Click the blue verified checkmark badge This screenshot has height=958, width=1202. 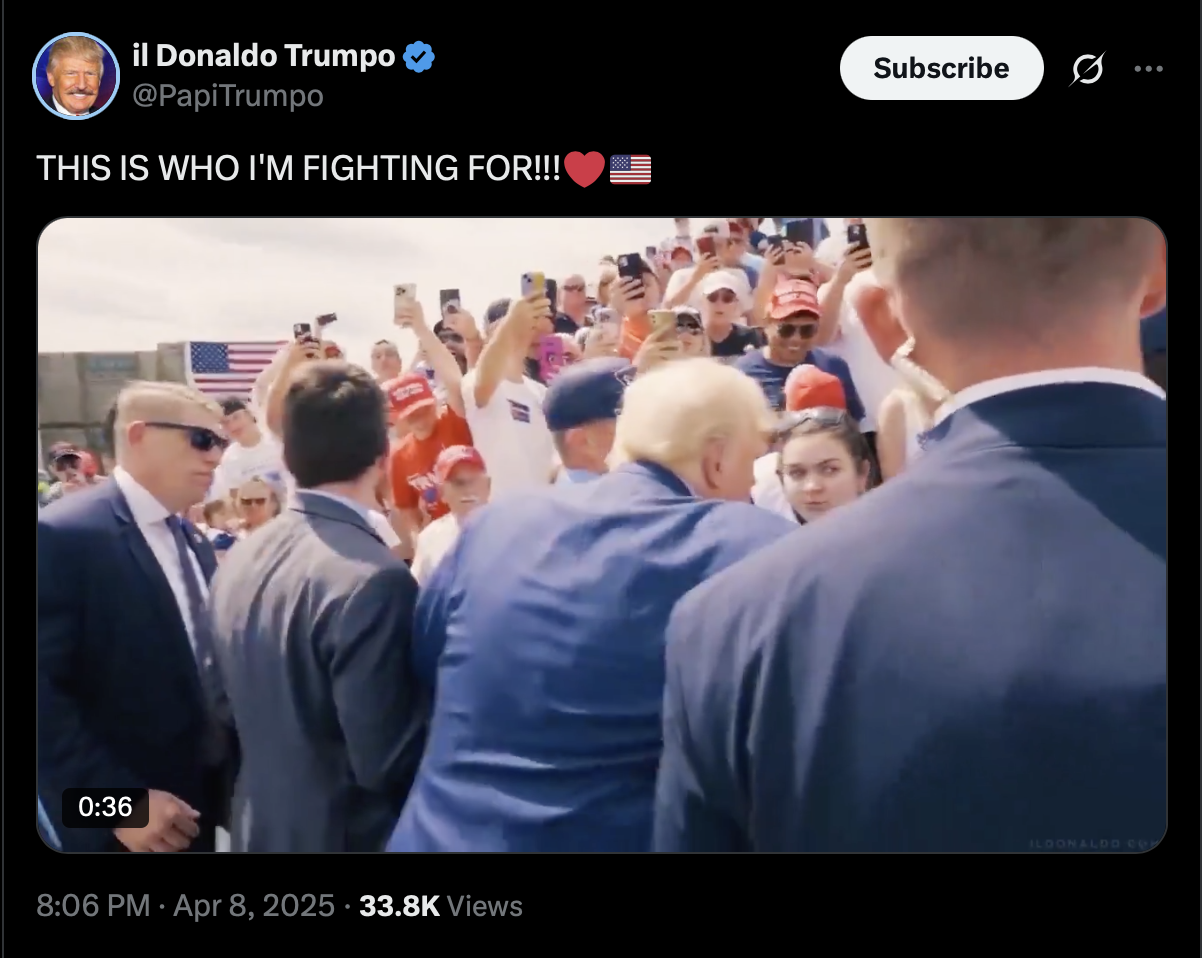418,57
